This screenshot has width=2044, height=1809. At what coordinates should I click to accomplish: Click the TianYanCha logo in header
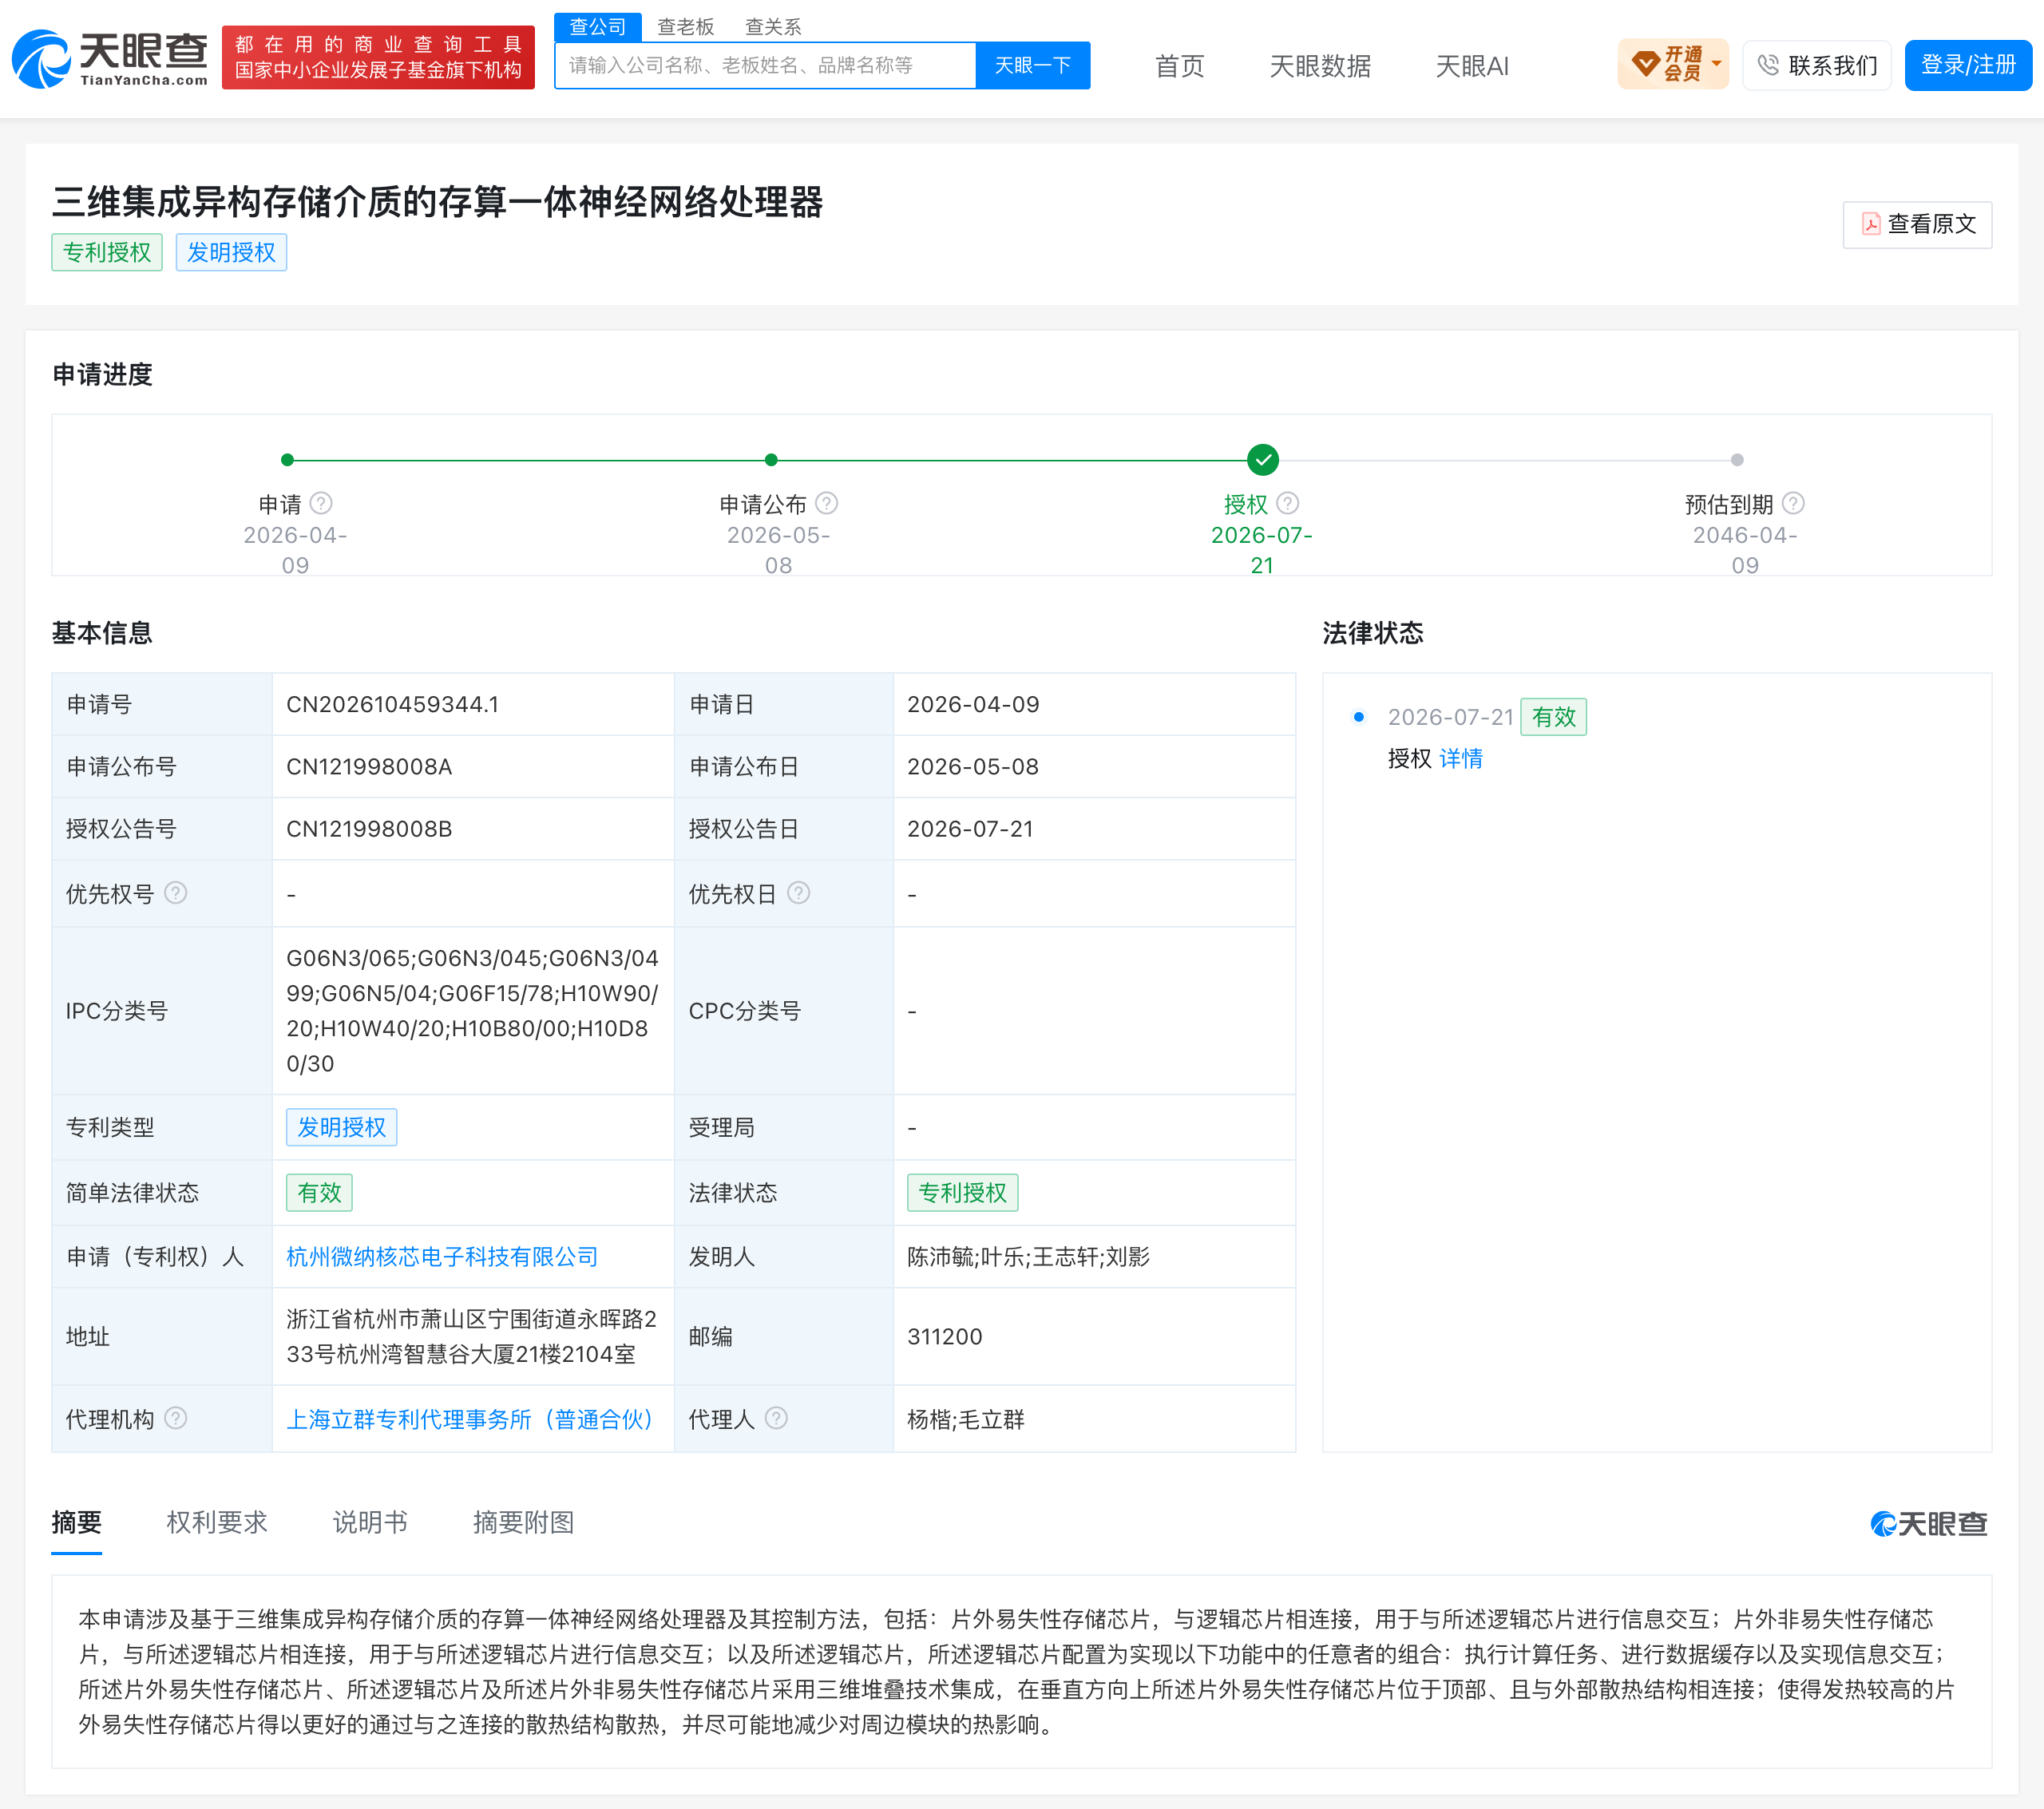click(110, 58)
